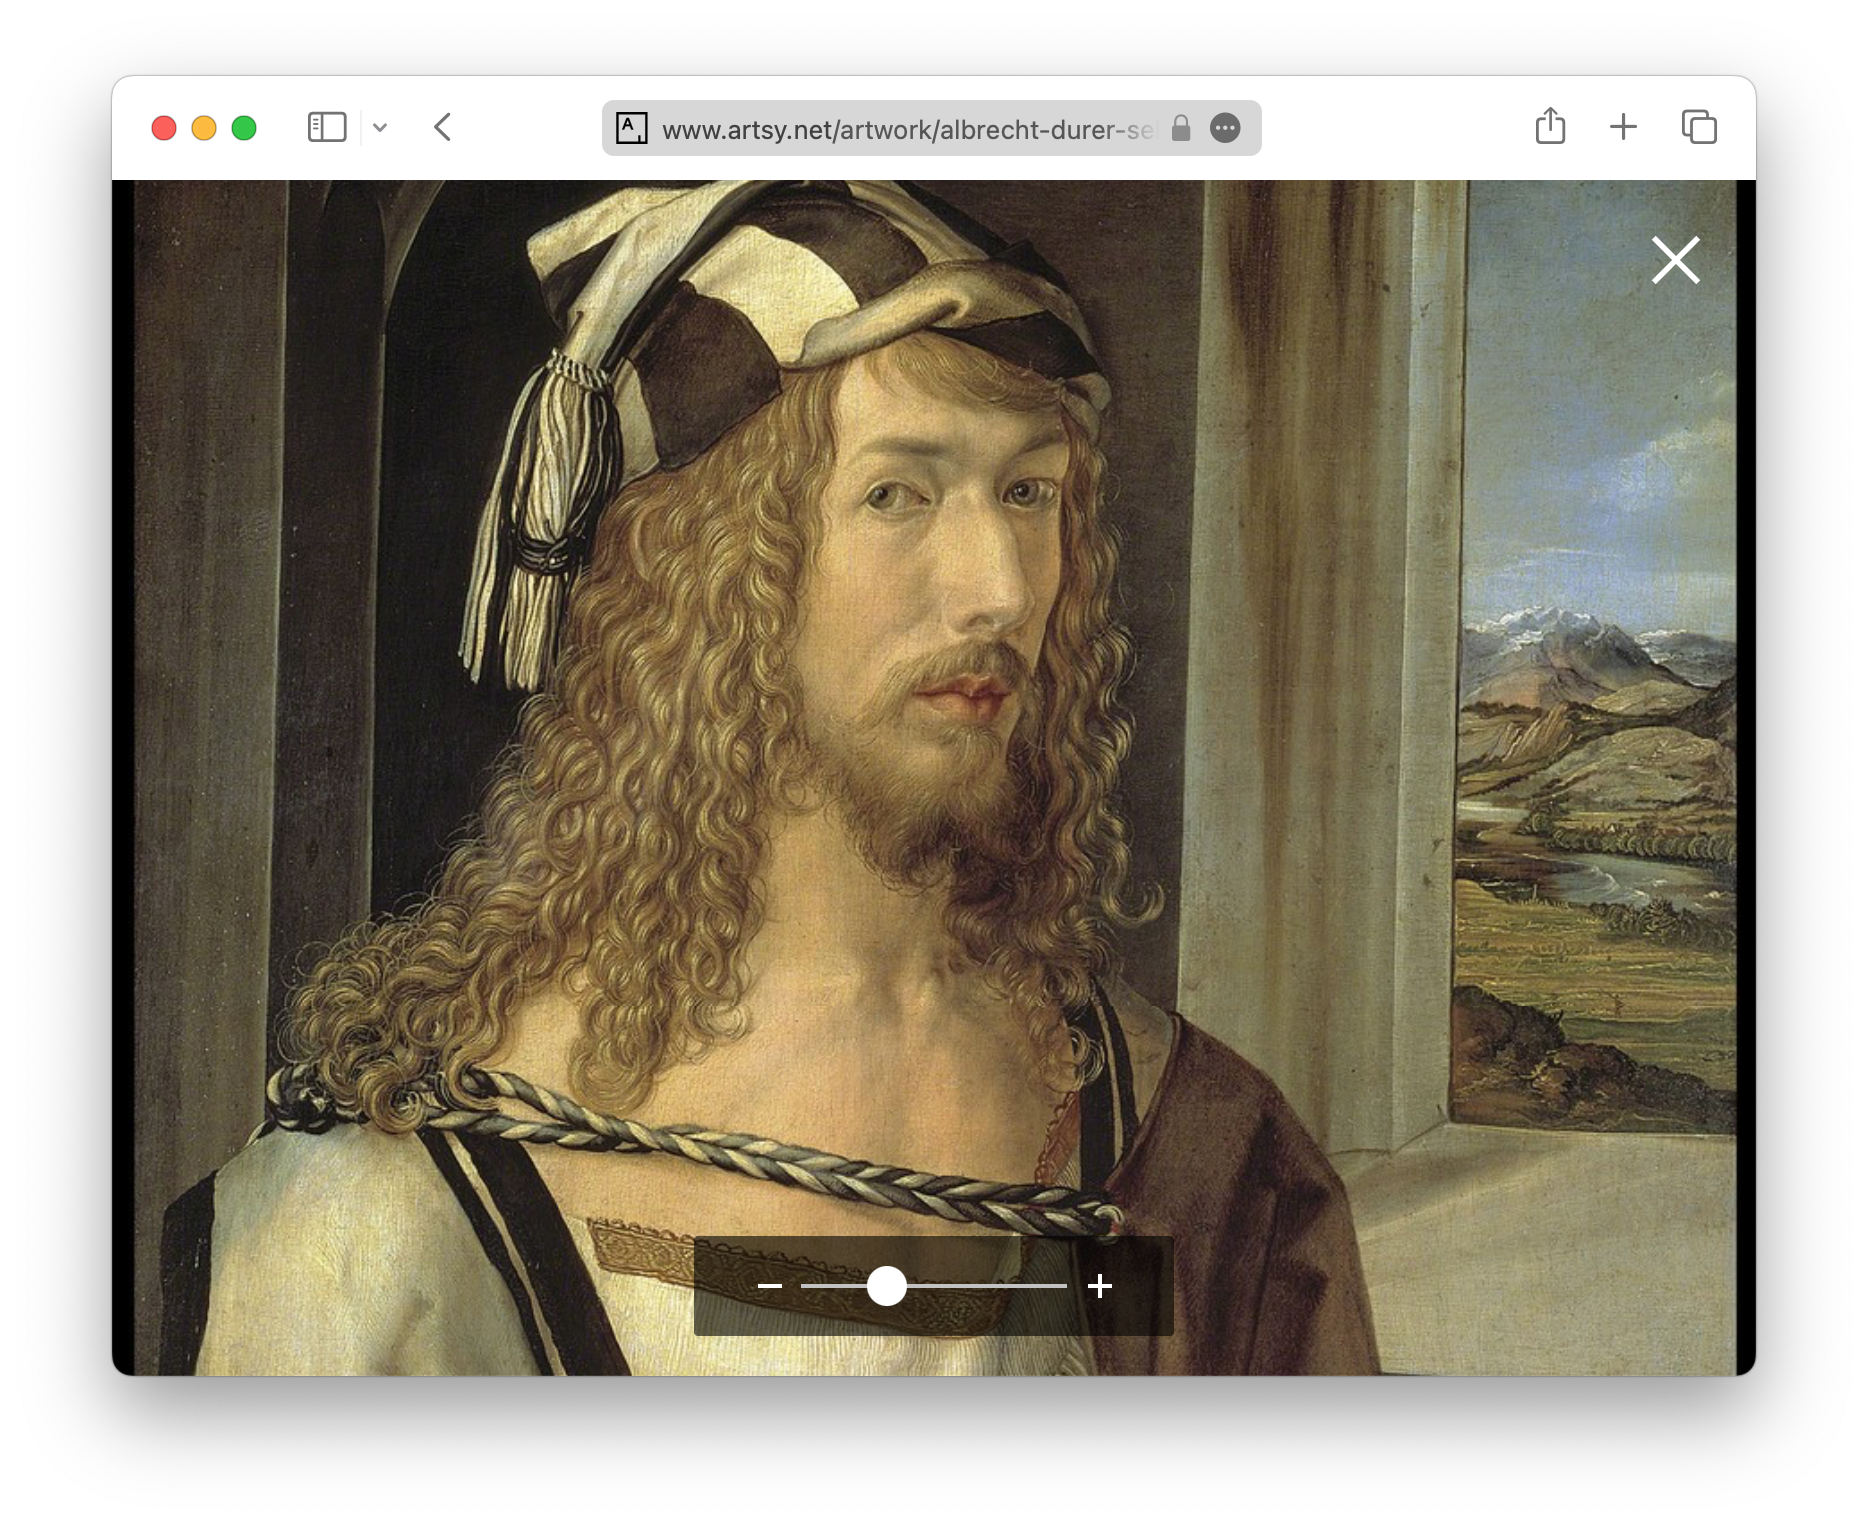
Task: Focus the artsy.net address bar URL
Action: click(908, 129)
